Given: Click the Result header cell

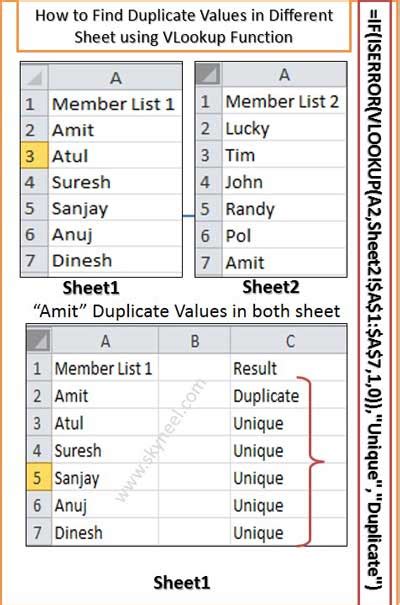Looking at the screenshot, I should coord(288,368).
